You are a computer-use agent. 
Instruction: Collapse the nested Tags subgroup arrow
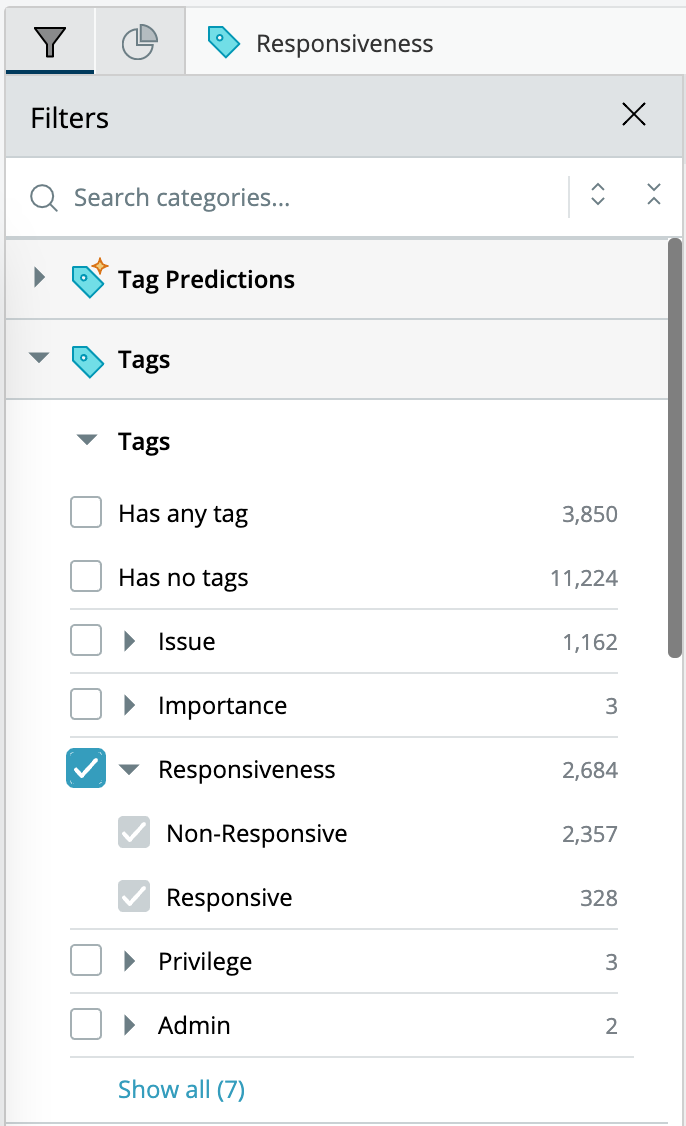87,439
